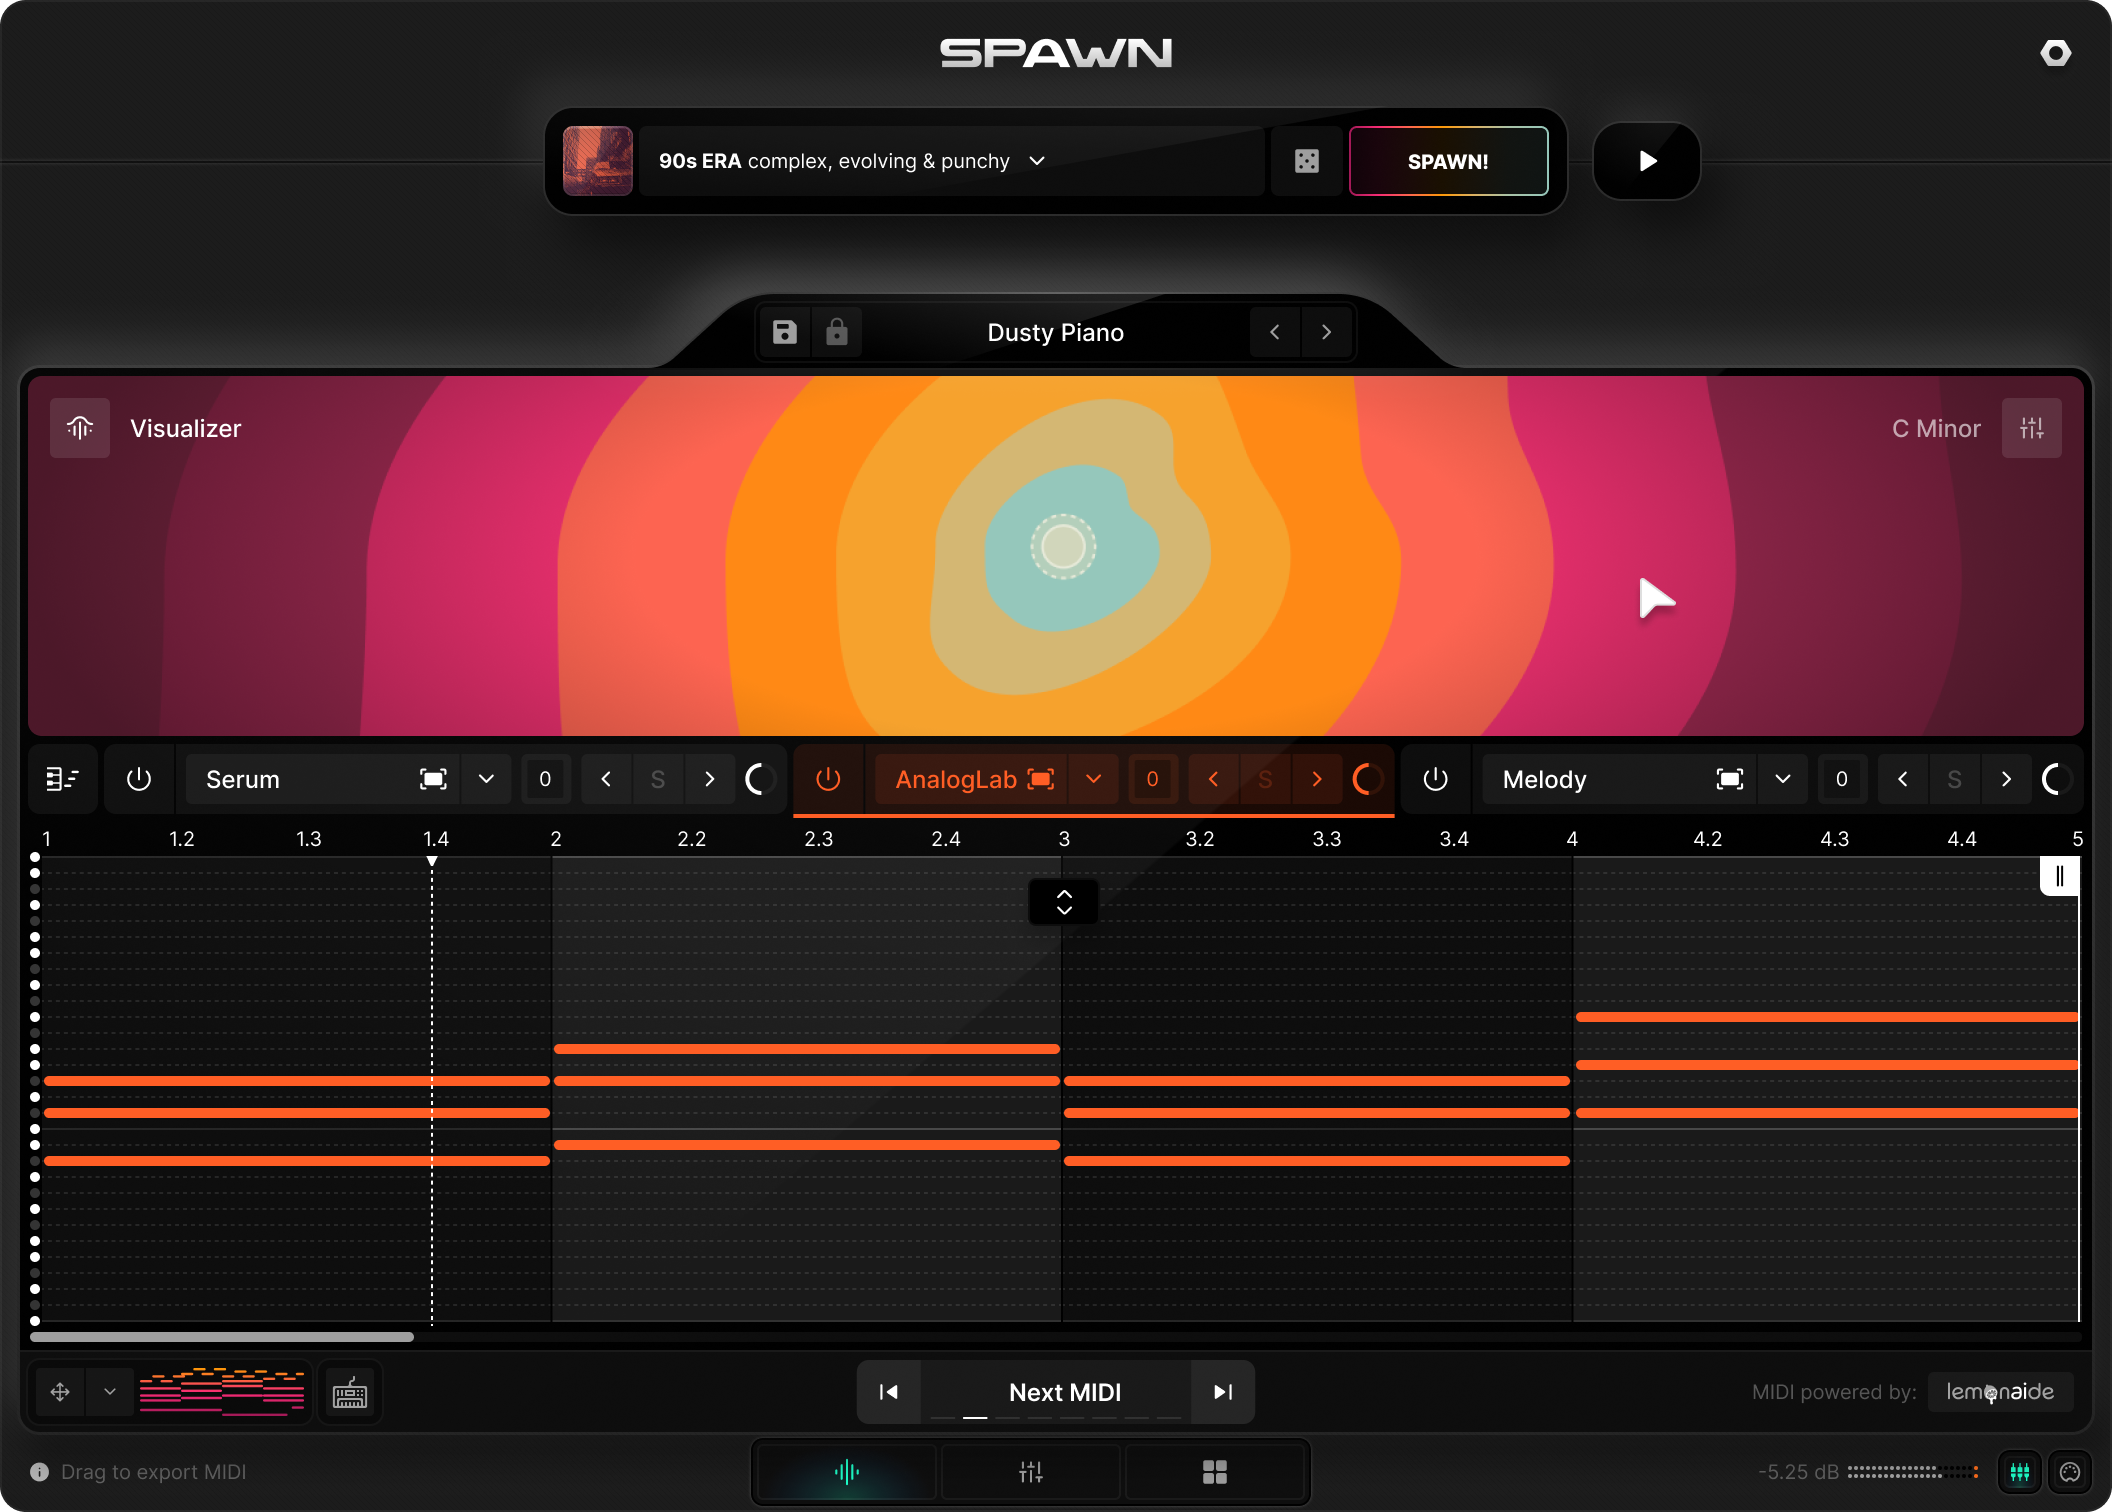Toggle Melody track power
Screen dimensions: 2112x1512
[1435, 779]
